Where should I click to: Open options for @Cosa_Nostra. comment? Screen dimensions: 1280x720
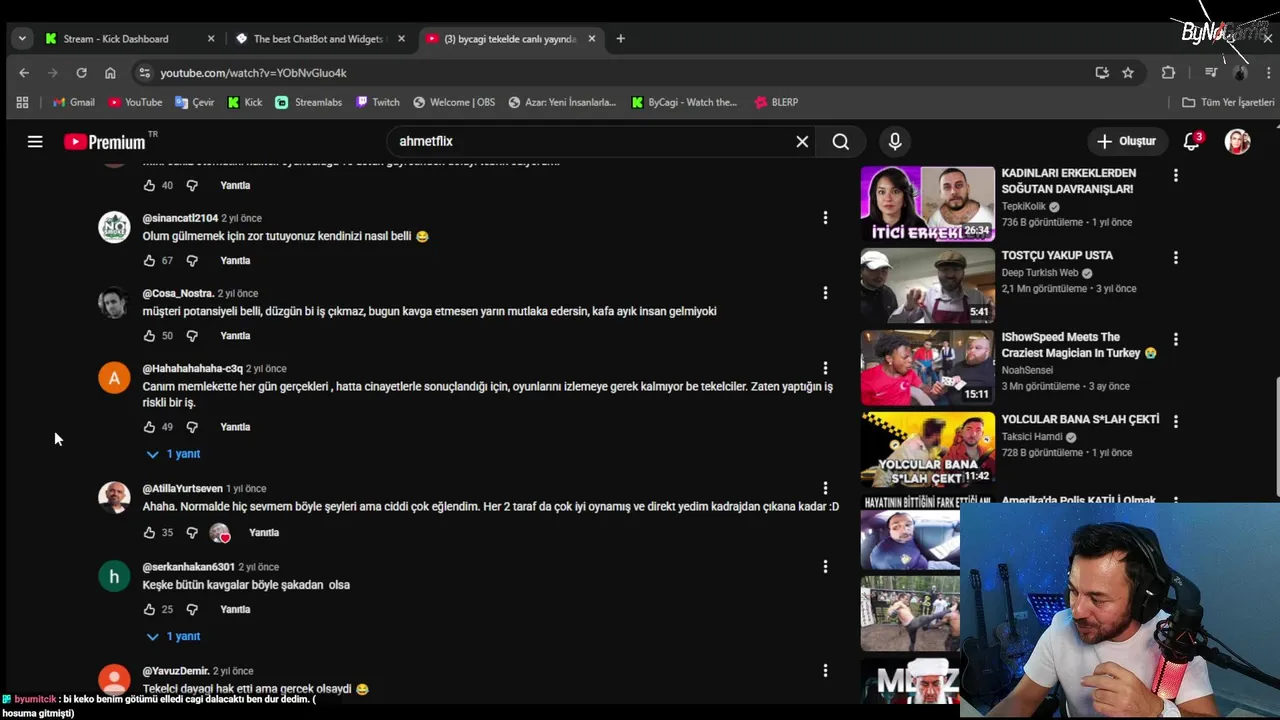[825, 293]
